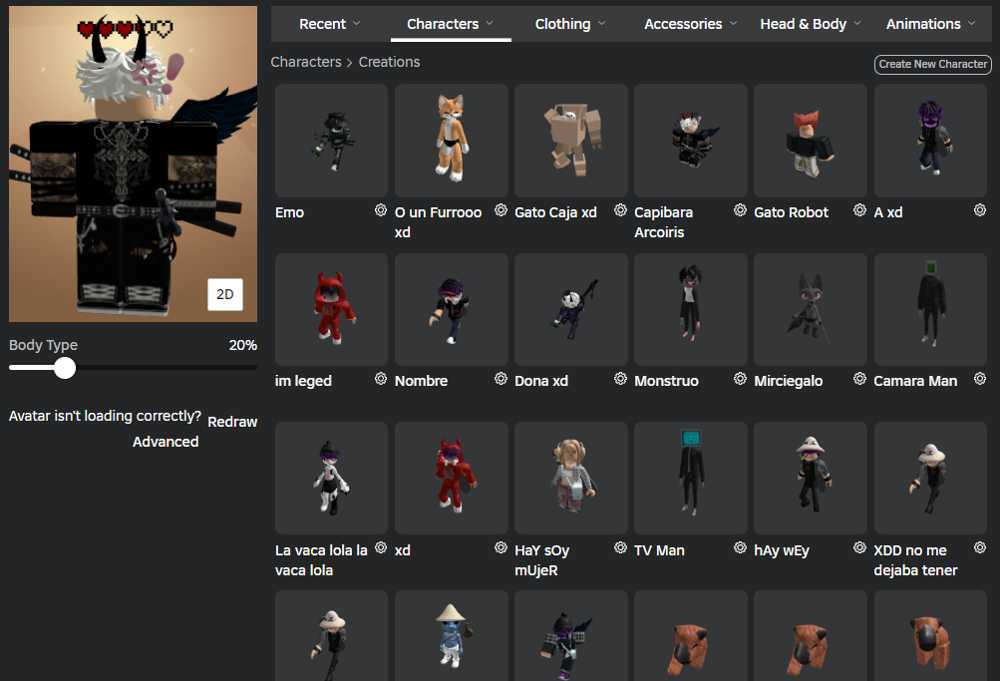
Task: Open settings gear for Capibara Arcoiris
Action: coord(740,210)
